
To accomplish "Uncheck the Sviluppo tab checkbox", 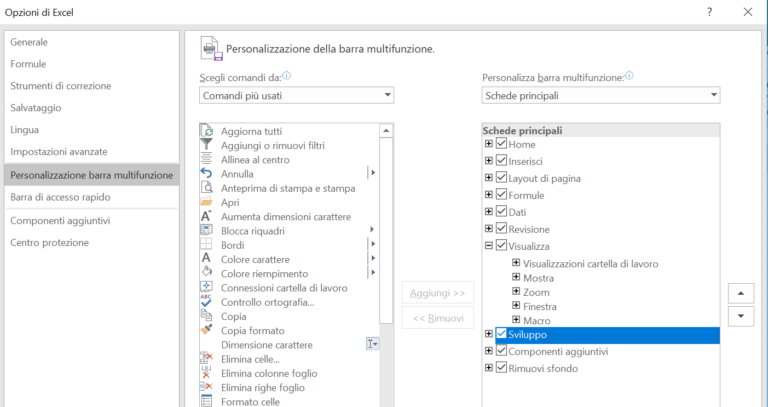I will (x=502, y=334).
